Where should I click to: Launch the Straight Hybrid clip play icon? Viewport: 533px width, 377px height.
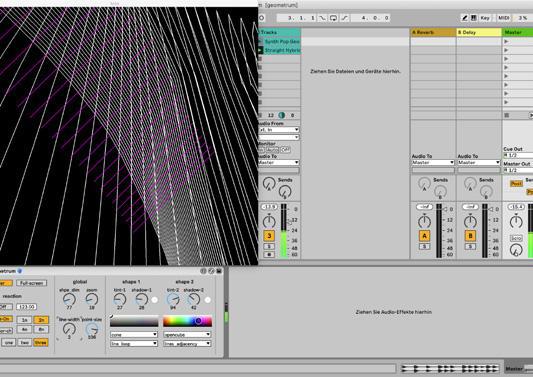coord(261,50)
